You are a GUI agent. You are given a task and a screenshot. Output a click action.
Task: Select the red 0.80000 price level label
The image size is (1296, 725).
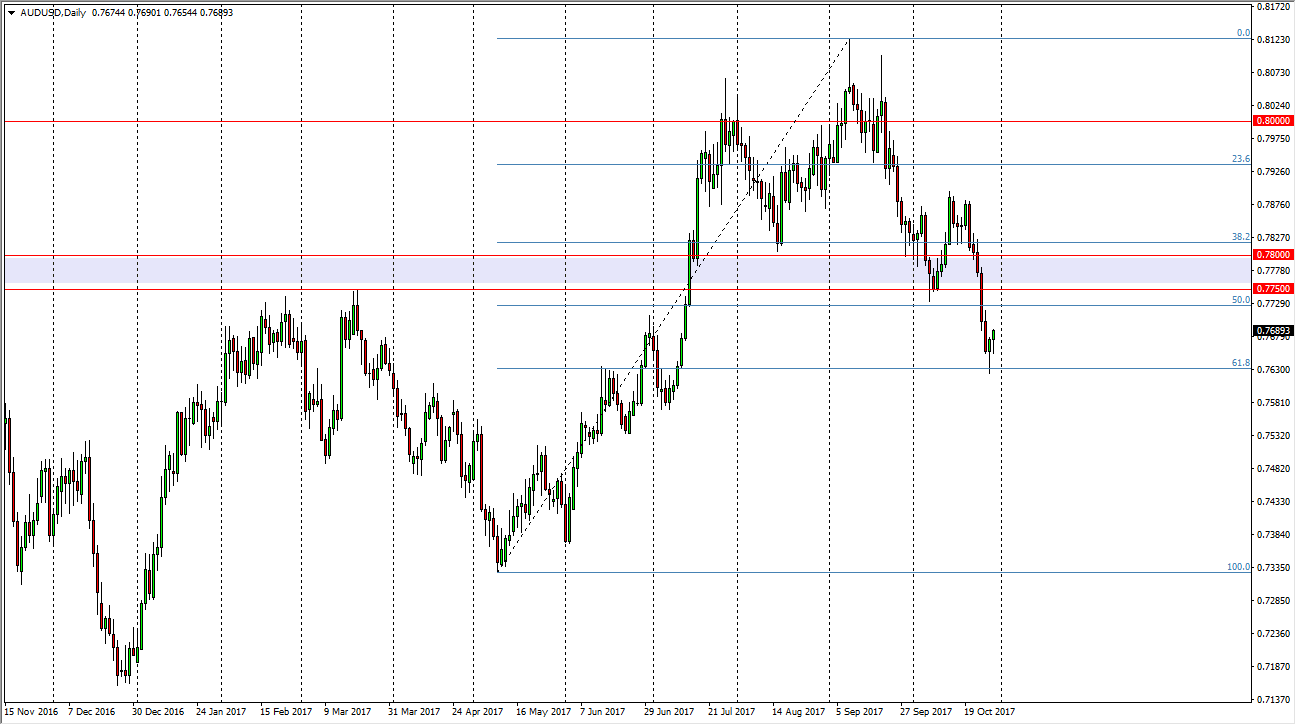click(x=1272, y=121)
